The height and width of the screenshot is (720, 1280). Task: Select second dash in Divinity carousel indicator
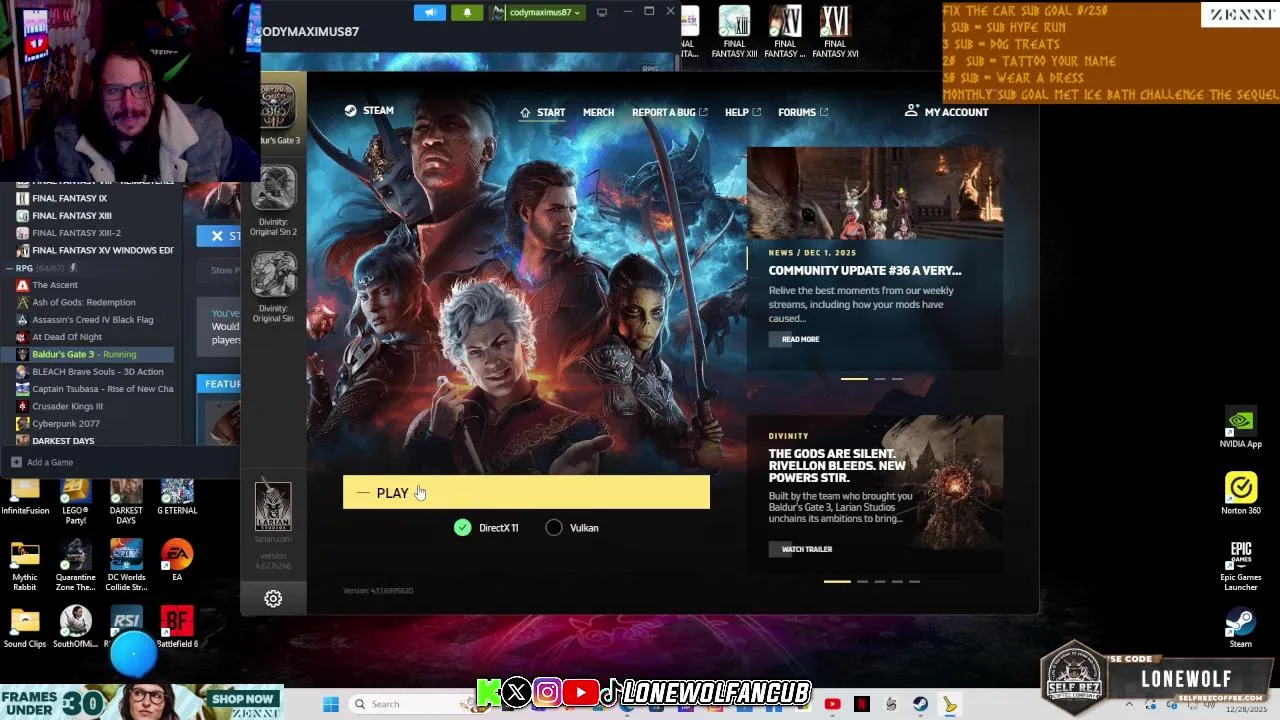pyautogui.click(x=862, y=581)
